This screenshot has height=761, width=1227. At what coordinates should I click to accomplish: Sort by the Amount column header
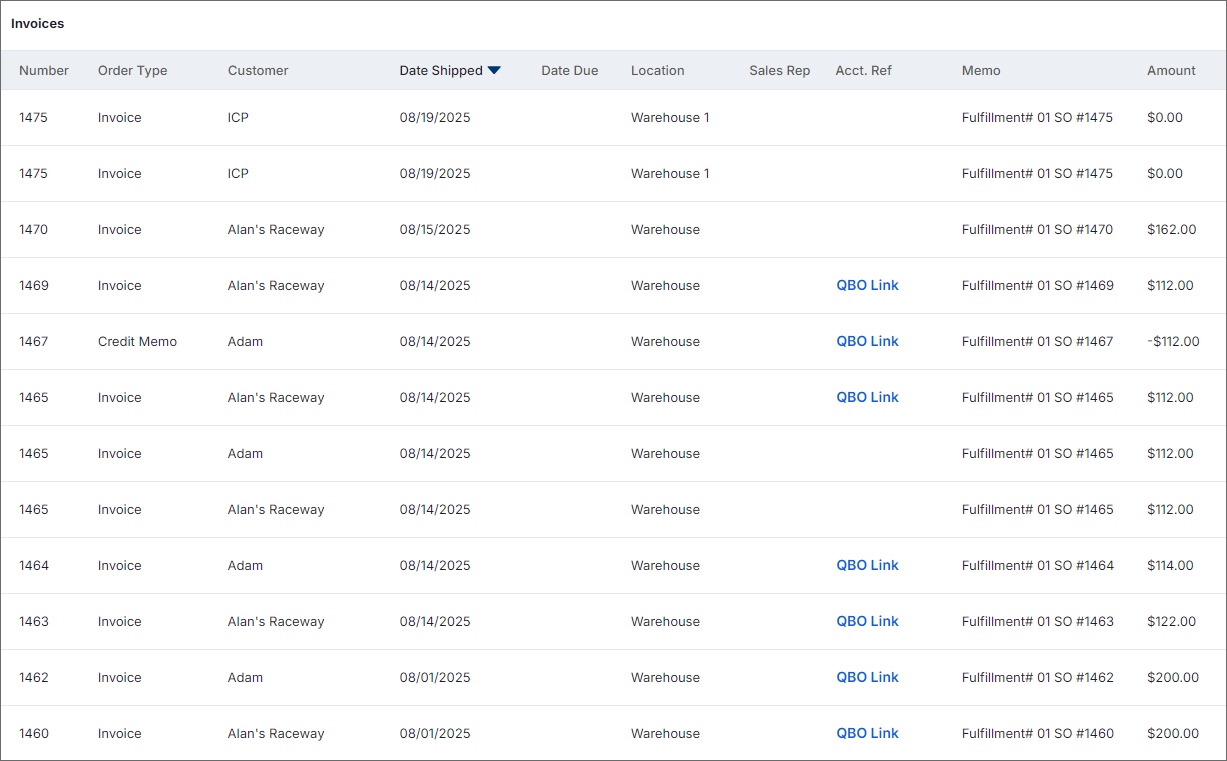coord(1171,70)
